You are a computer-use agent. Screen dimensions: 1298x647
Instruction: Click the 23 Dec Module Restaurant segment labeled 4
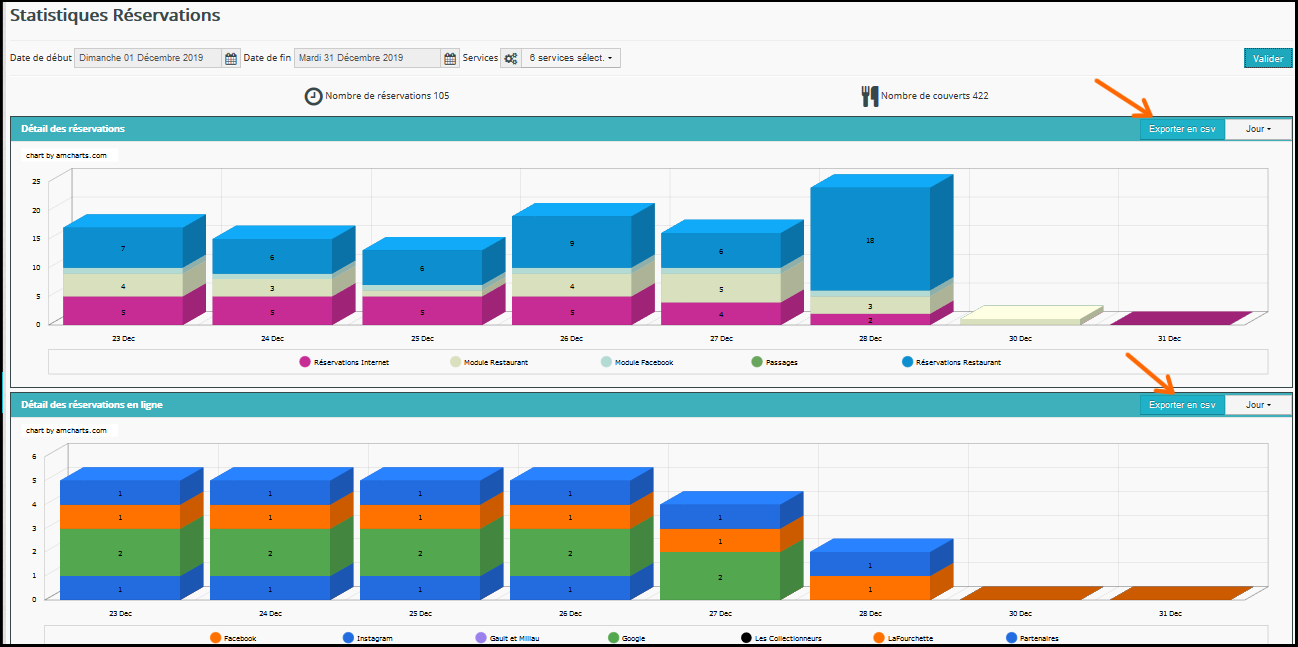(x=123, y=286)
